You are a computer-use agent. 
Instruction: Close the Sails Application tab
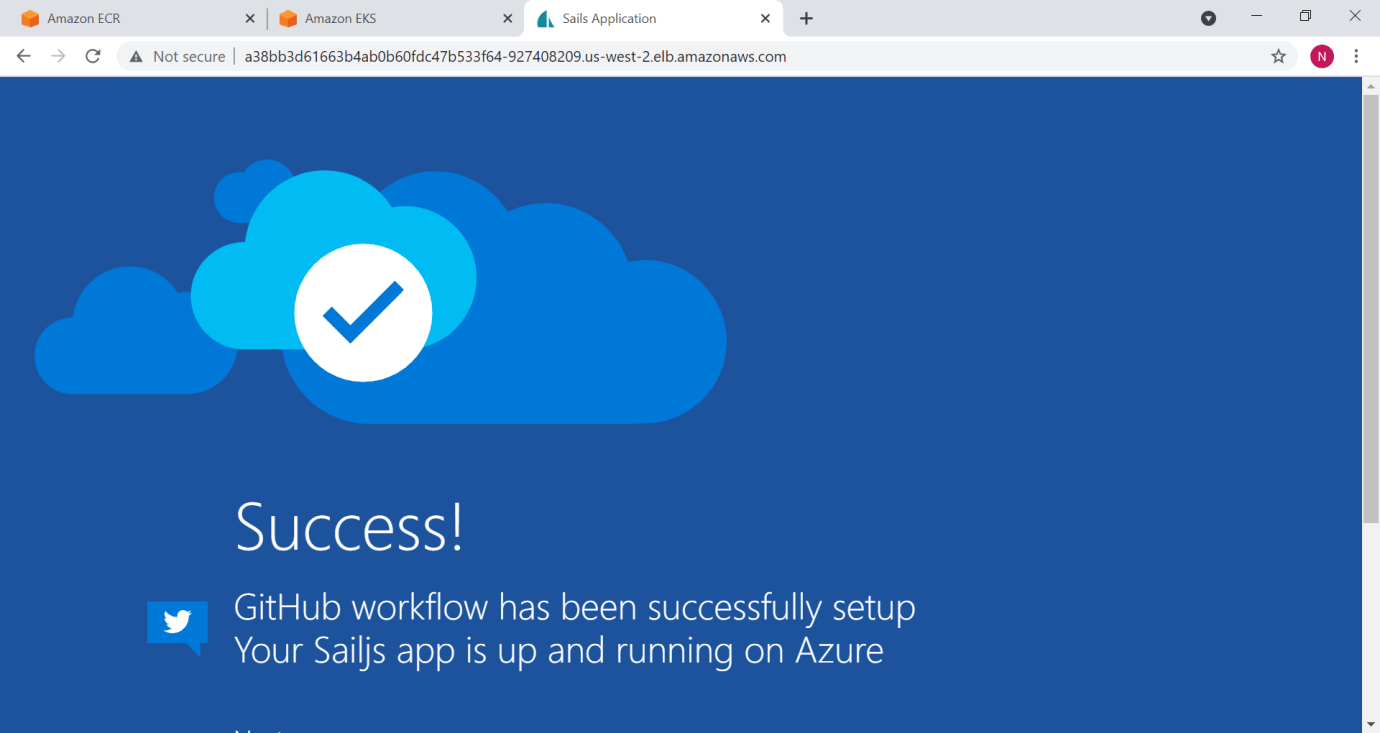click(x=766, y=19)
